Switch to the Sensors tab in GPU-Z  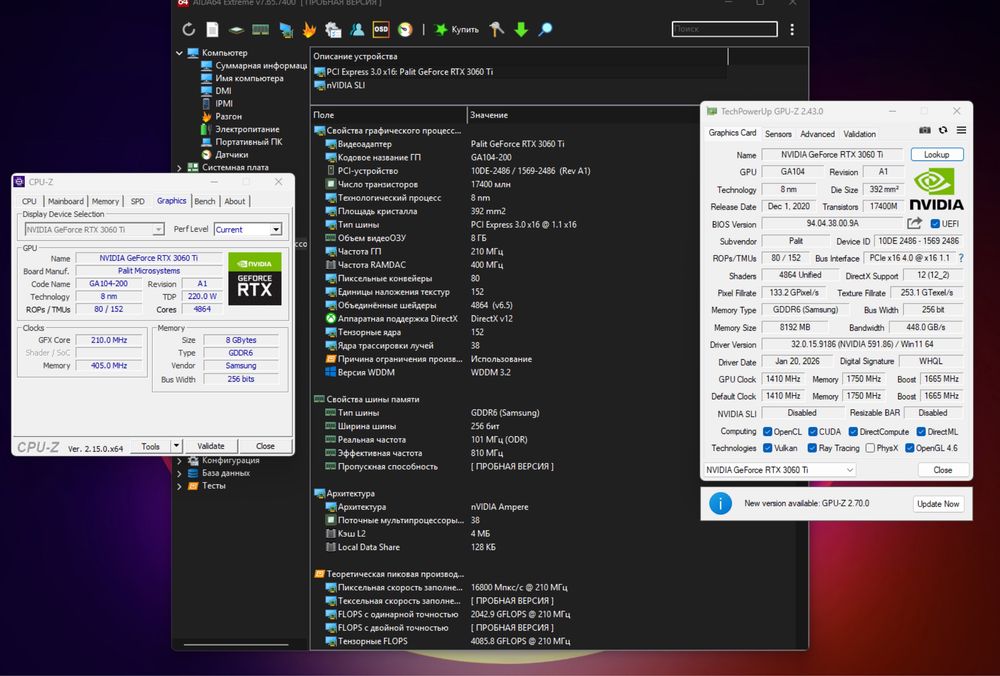[778, 134]
